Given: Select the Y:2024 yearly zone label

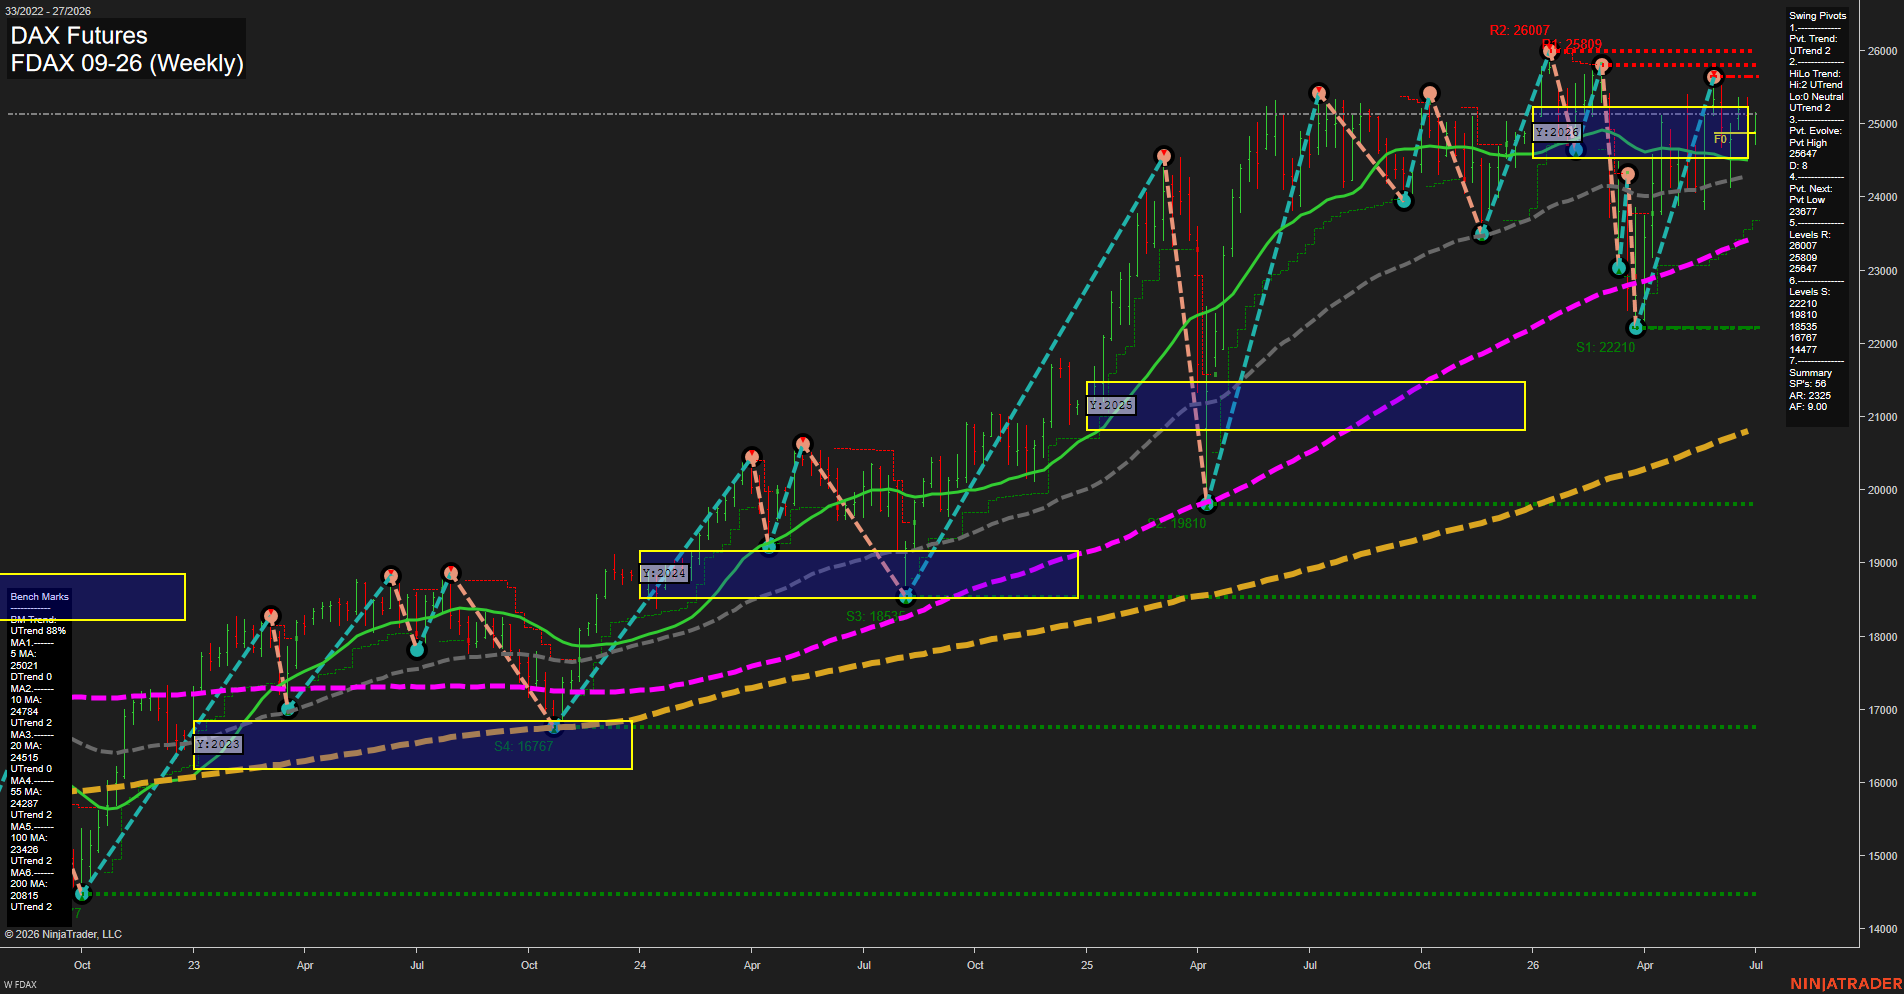Looking at the screenshot, I should coord(664,573).
